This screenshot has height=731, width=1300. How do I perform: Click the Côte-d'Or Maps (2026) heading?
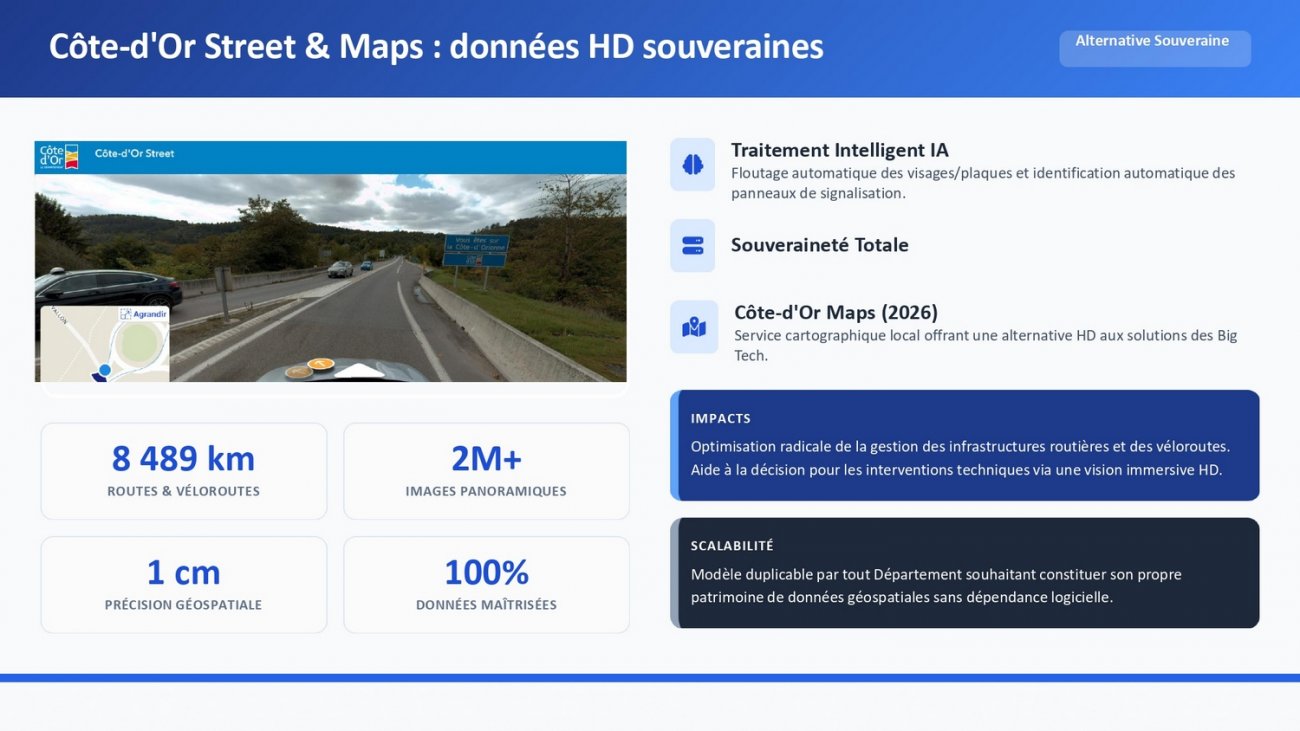[x=835, y=312]
